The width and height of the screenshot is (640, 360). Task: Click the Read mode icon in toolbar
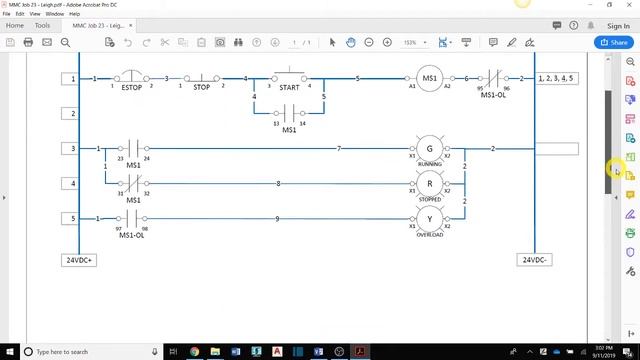tap(466, 42)
